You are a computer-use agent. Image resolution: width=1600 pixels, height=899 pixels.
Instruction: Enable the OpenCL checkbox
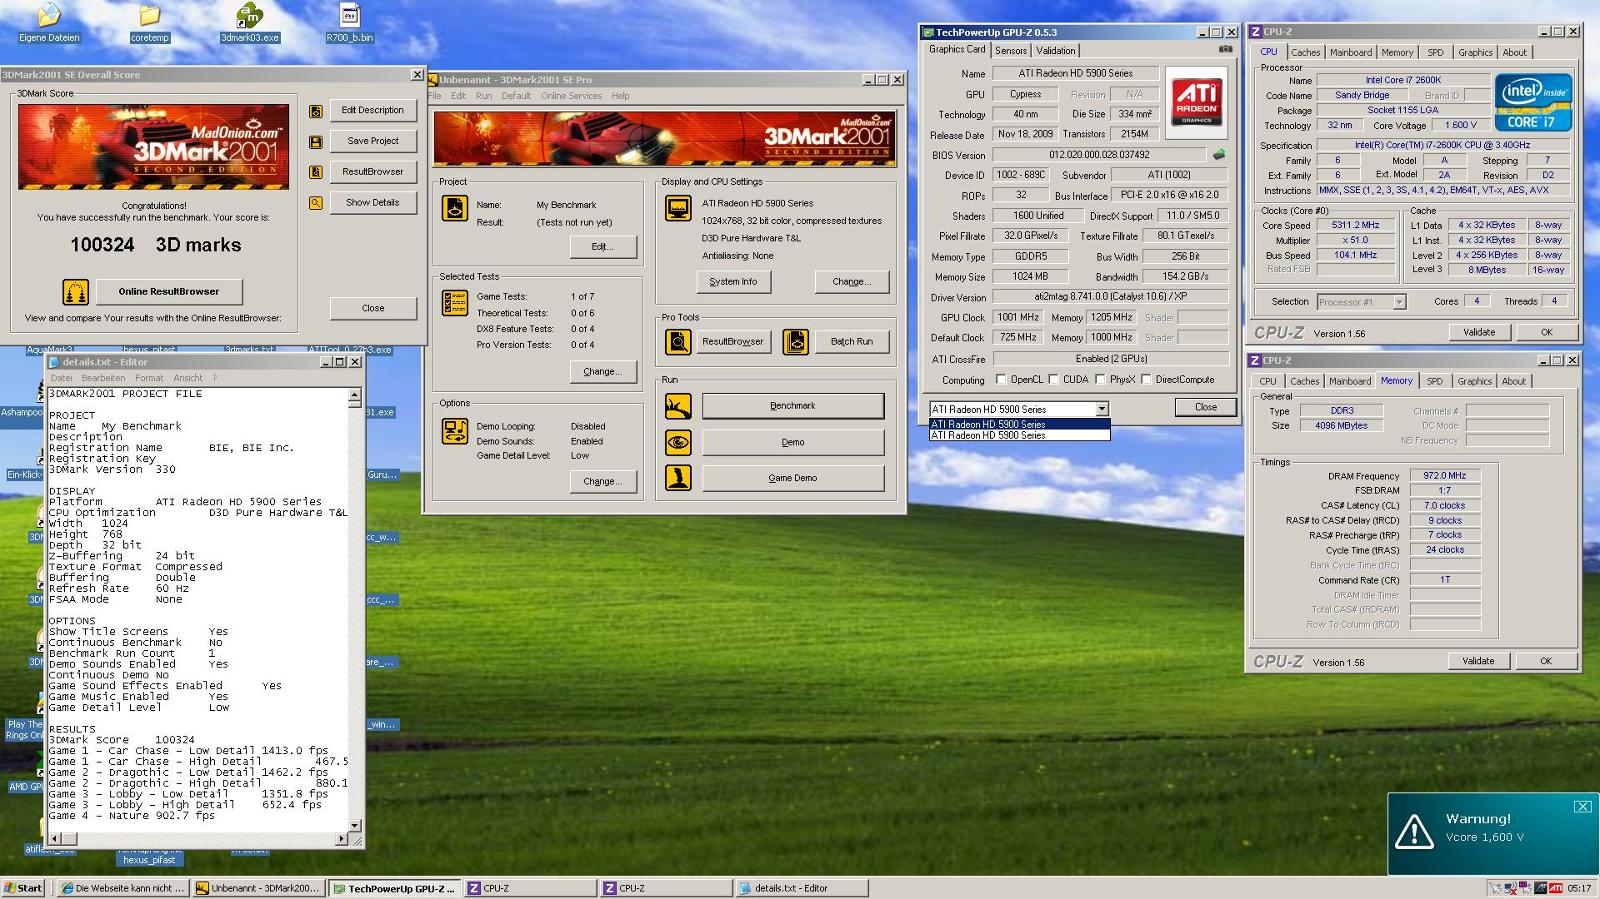click(x=1001, y=380)
